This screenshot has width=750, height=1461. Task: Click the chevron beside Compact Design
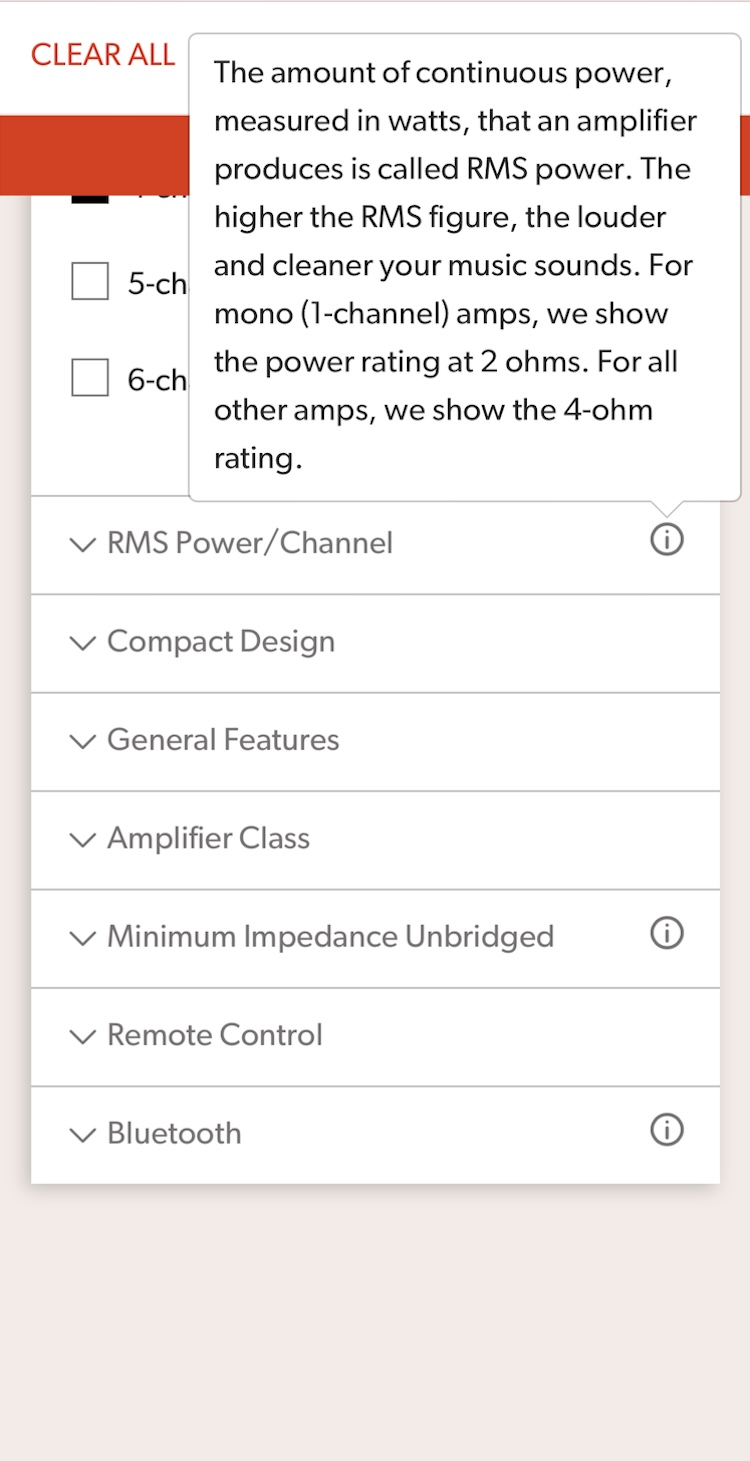coord(83,642)
